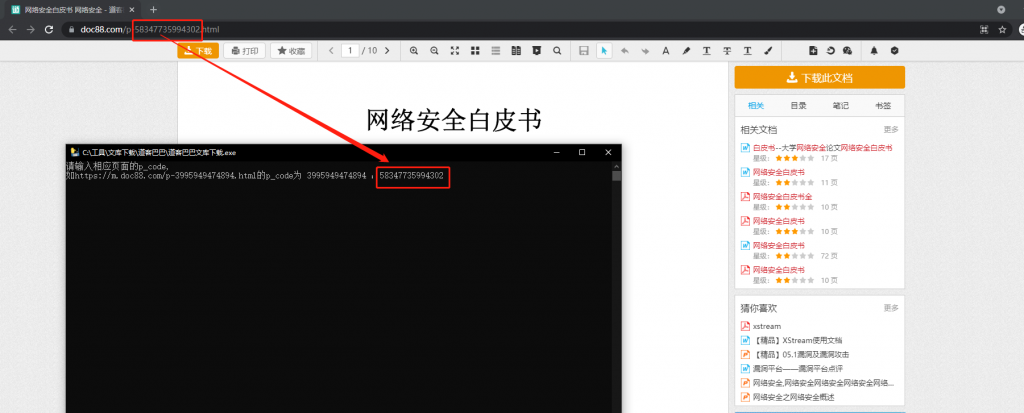Screen dimensions: 1024x413
Task: Switch to the 笔记 tab
Action: pyautogui.click(x=840, y=105)
